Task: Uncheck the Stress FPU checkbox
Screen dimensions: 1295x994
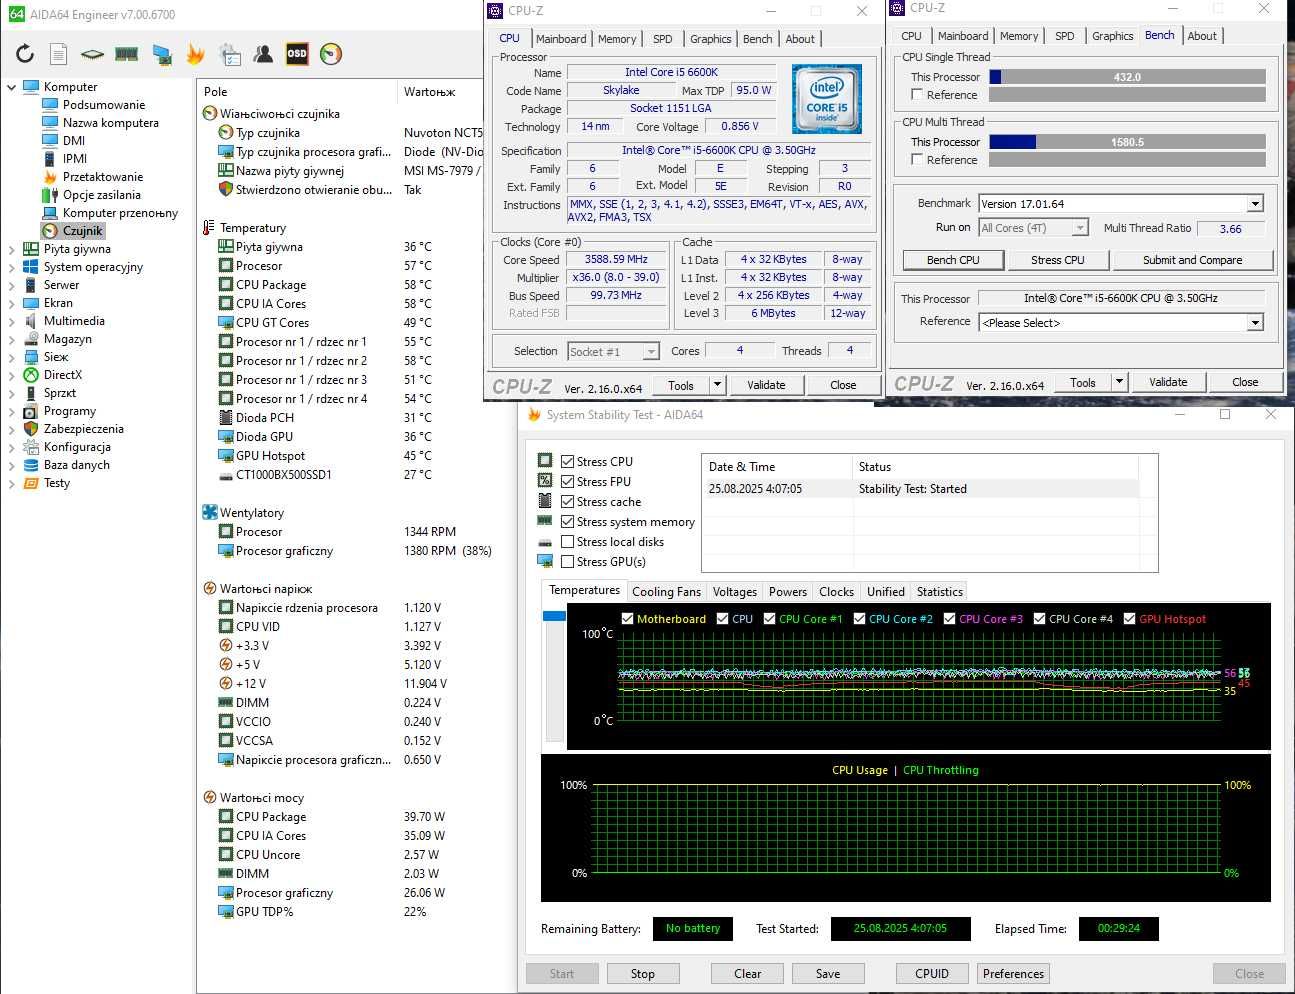Action: pyautogui.click(x=568, y=481)
